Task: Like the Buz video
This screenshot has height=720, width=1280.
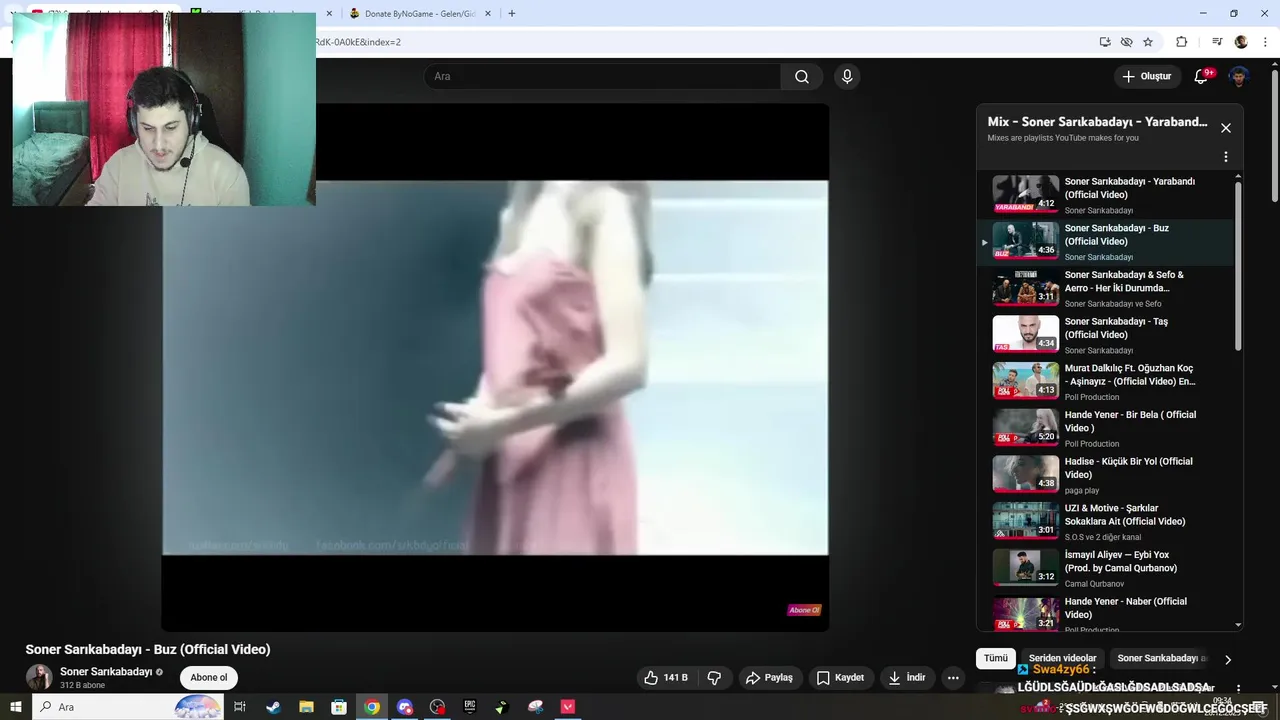Action: (665, 678)
